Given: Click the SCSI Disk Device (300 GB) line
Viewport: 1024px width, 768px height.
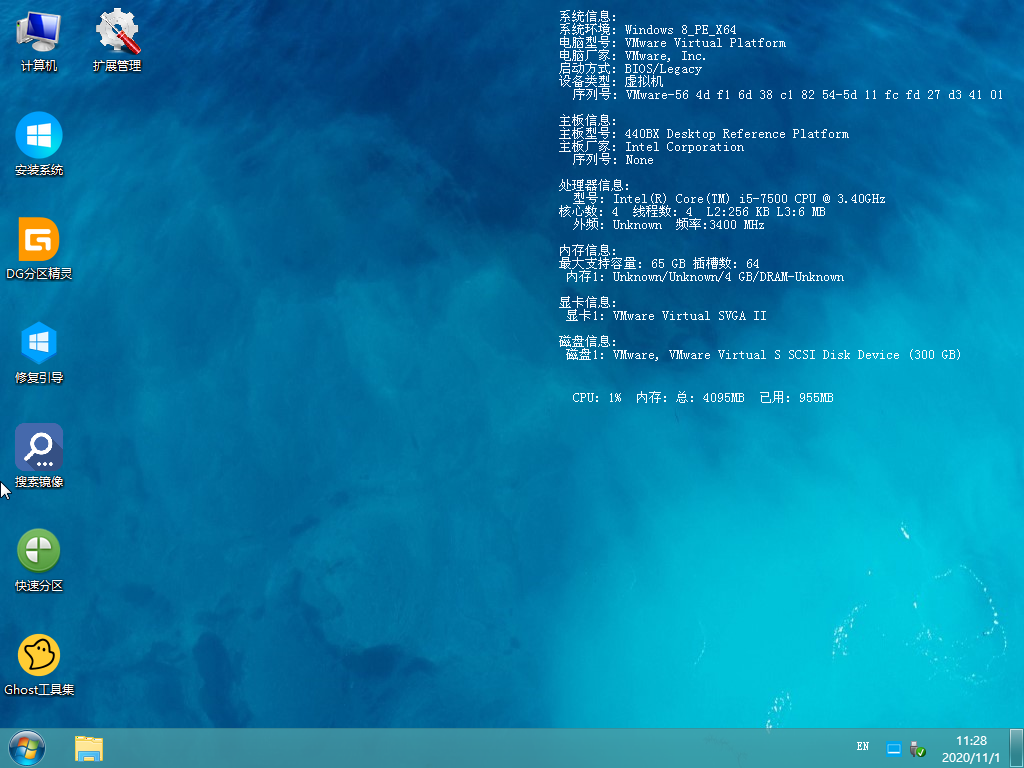Looking at the screenshot, I should [x=763, y=355].
